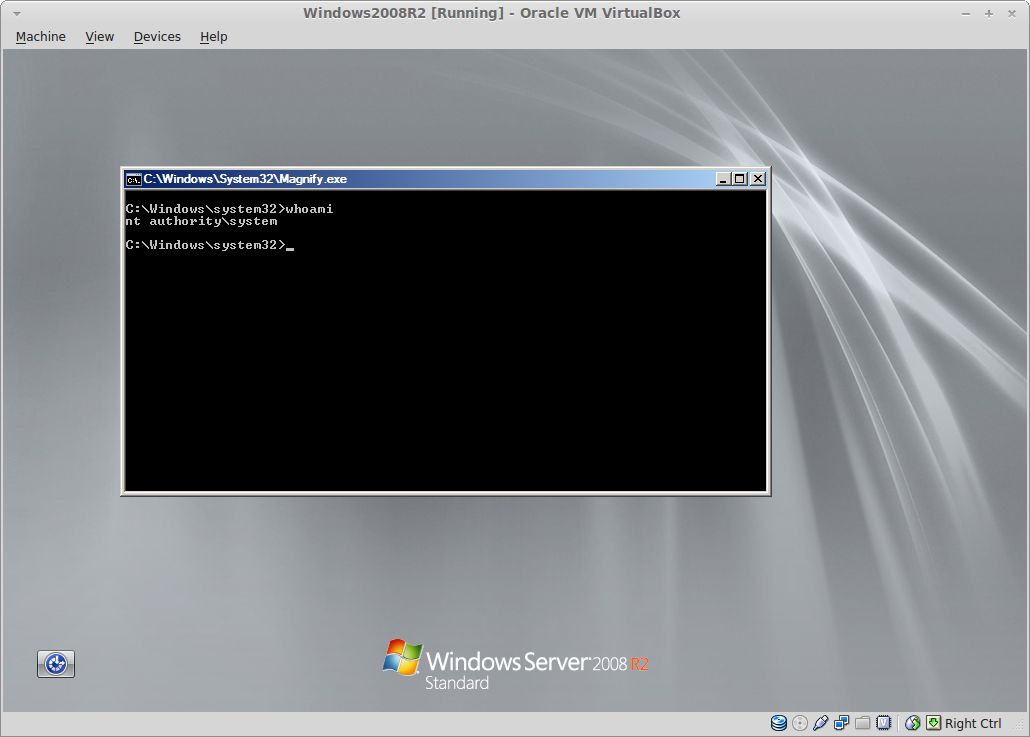The width and height of the screenshot is (1030, 737).
Task: Close the Magnify.exe console window
Action: (758, 179)
